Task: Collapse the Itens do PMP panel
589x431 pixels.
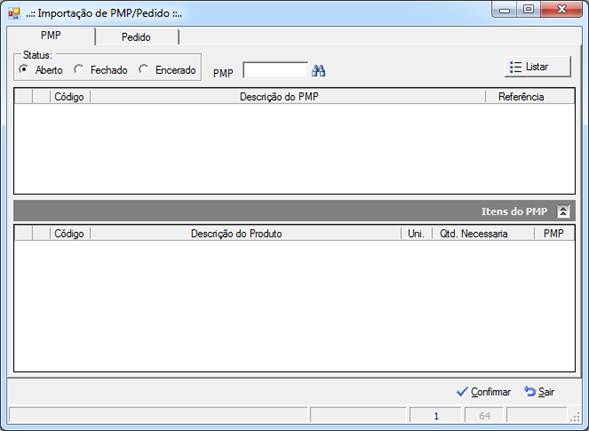Action: (563, 211)
